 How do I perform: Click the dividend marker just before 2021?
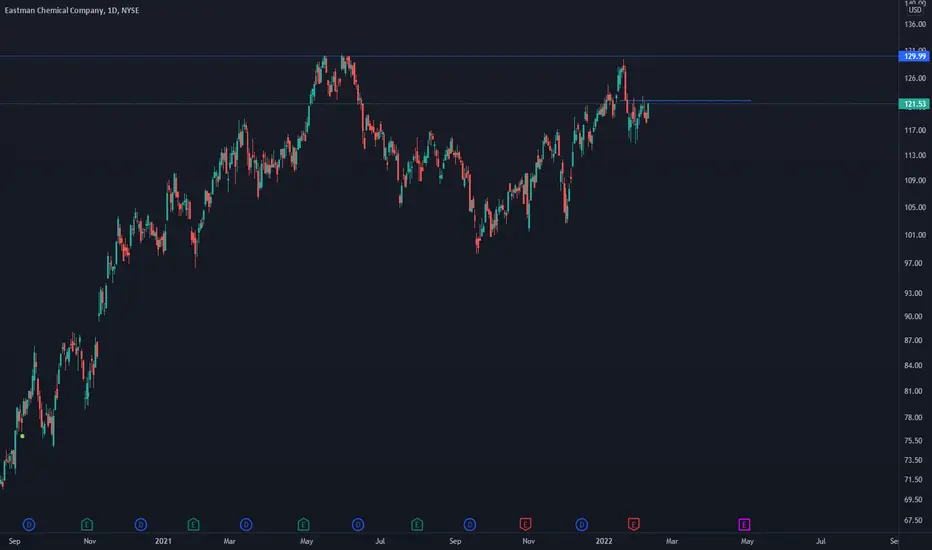(x=141, y=524)
